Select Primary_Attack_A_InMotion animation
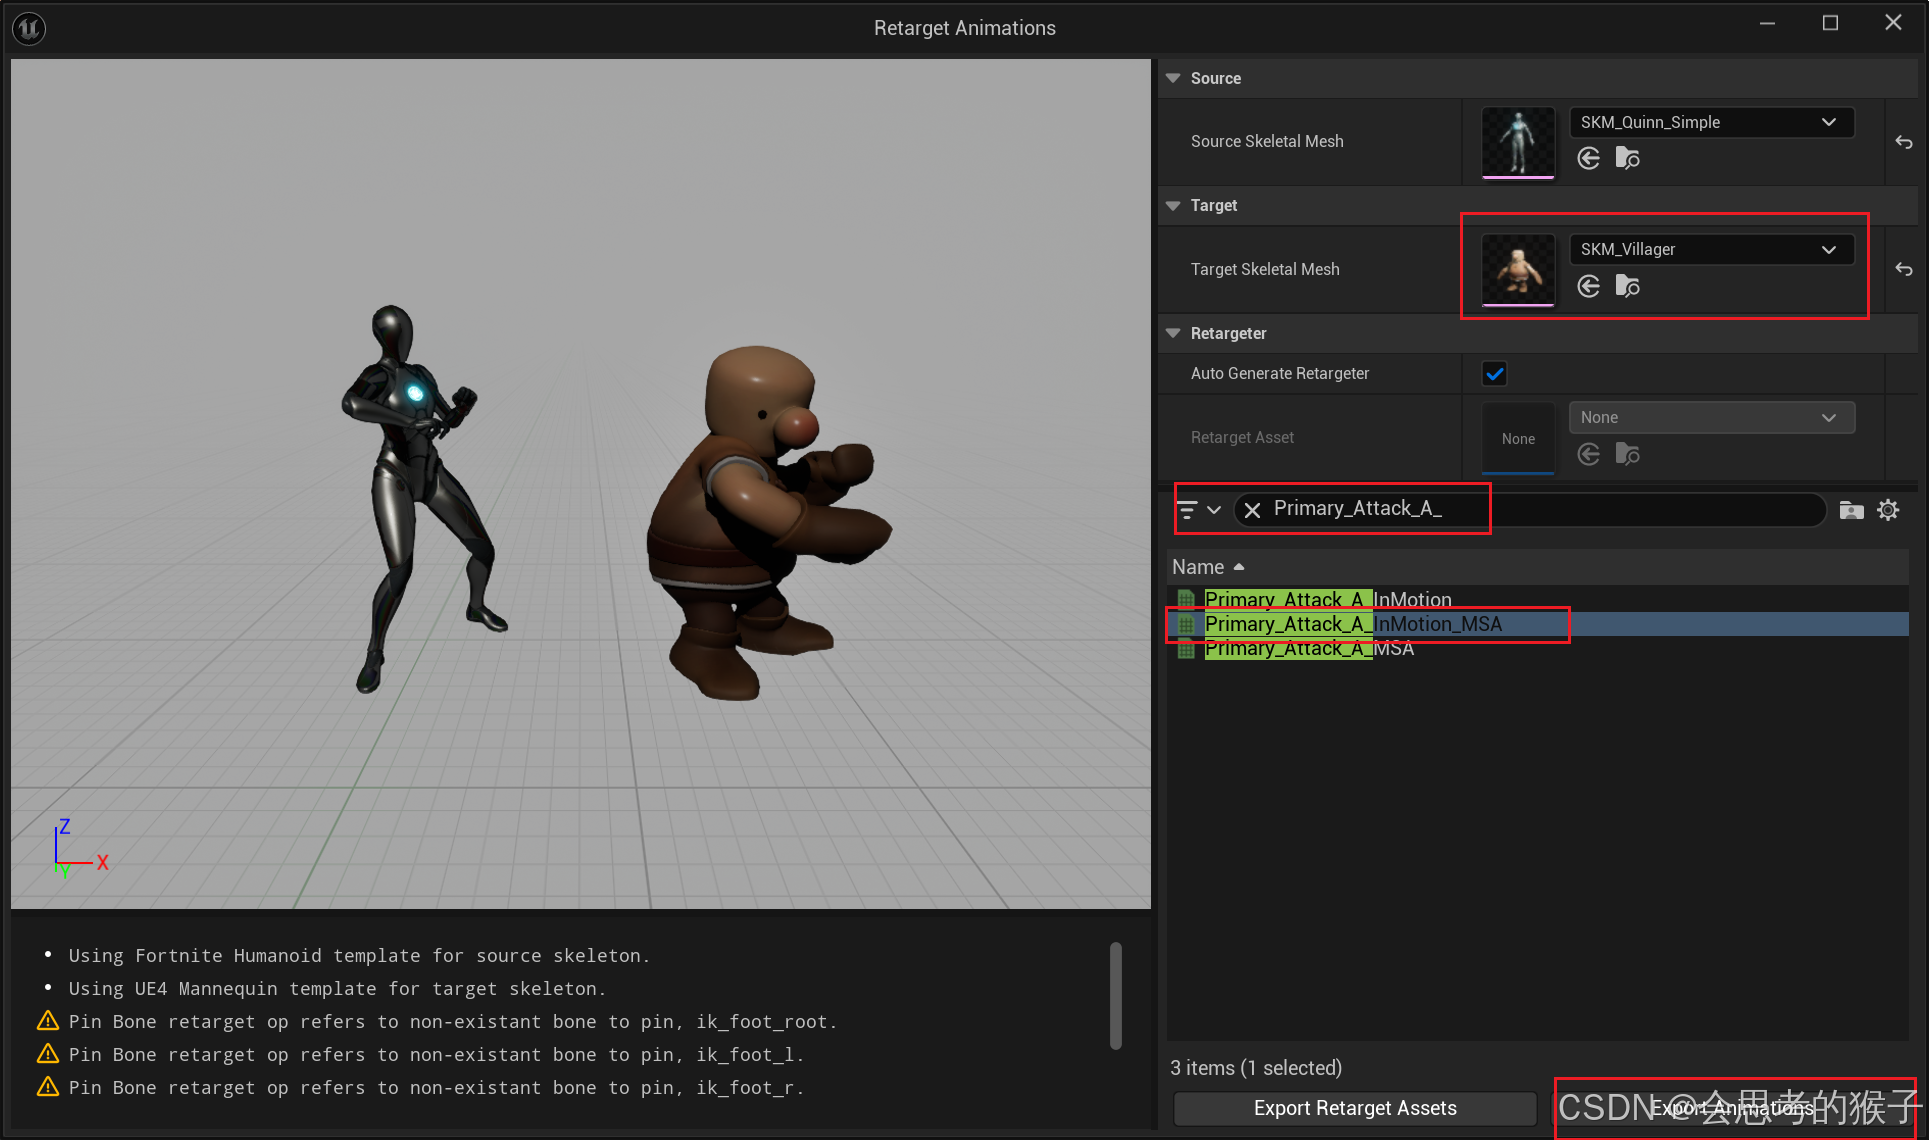Viewport: 1929px width, 1140px height. pos(1327,600)
